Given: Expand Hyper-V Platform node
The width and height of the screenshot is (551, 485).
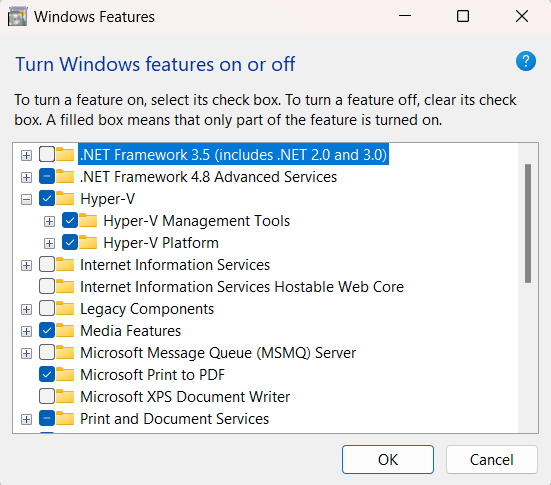Looking at the screenshot, I should coord(49,244).
